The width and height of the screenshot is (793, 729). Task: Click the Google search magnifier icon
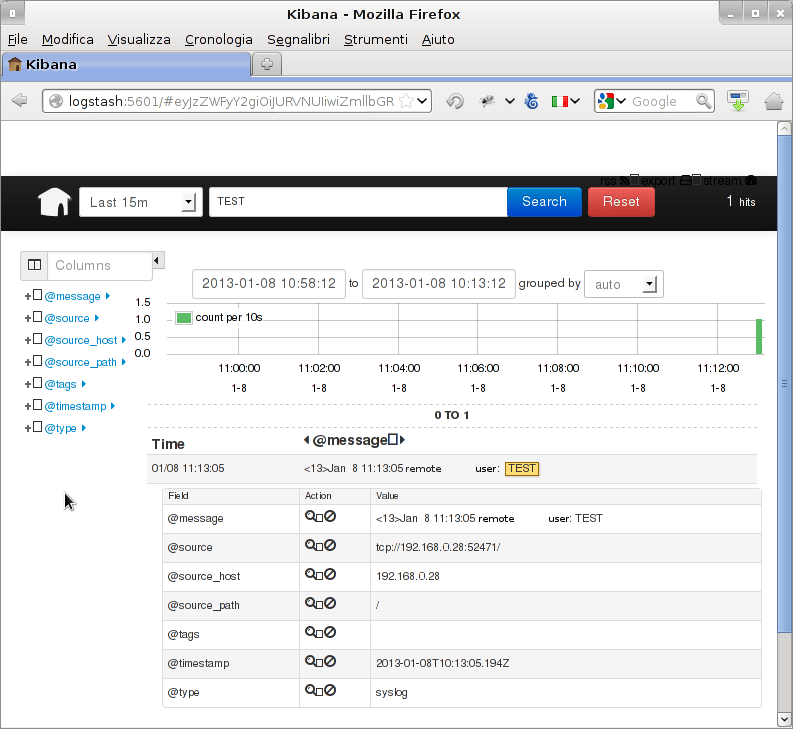703,101
